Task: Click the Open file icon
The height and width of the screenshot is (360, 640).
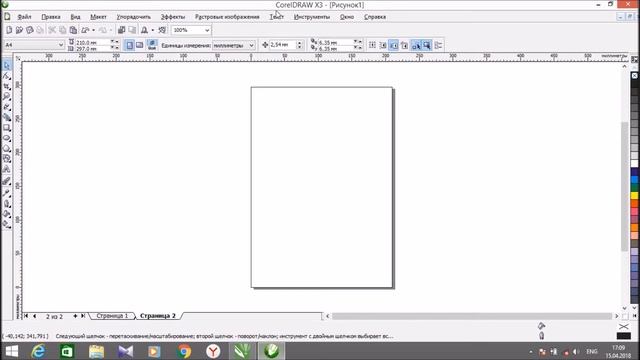Action: [19, 30]
